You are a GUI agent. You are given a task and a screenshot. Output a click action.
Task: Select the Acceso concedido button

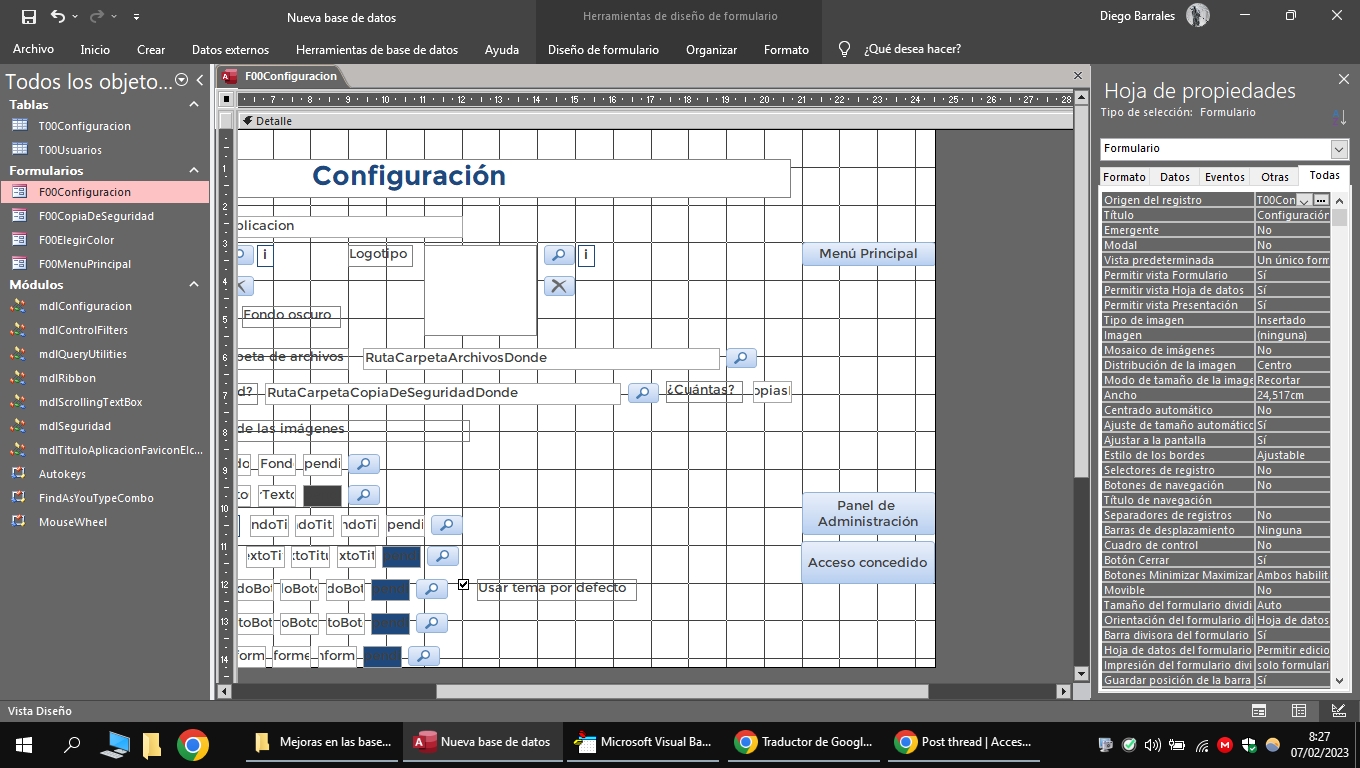[868, 562]
